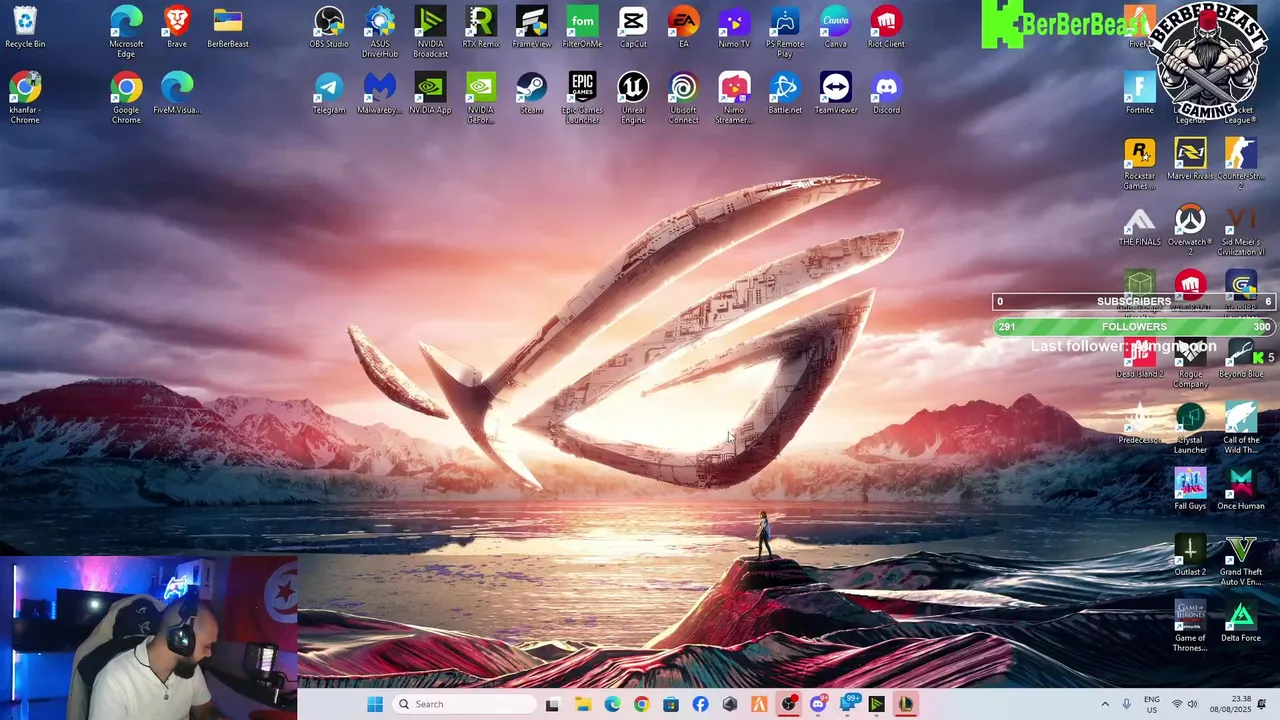This screenshot has height=720, width=1280.
Task: Launch PS Remote Play shortcut
Action: pos(785,32)
